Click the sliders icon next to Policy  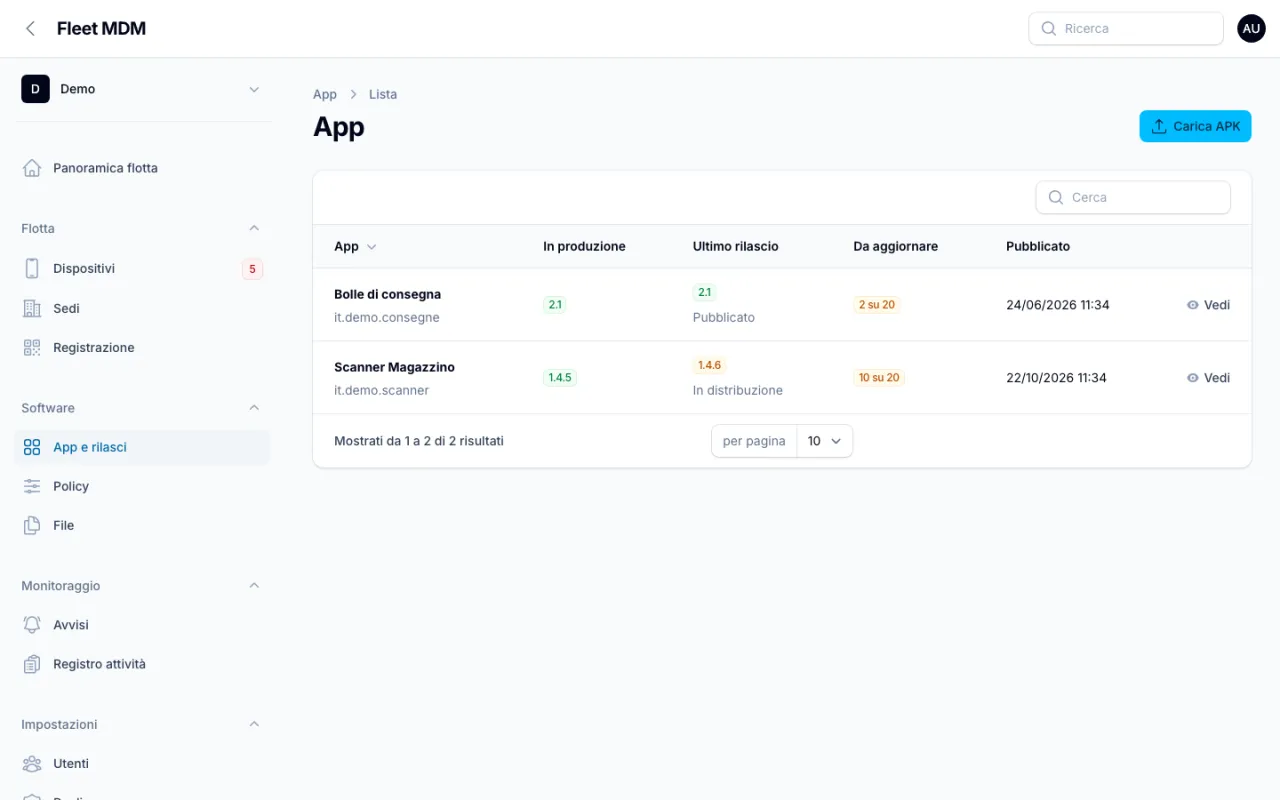click(x=32, y=486)
